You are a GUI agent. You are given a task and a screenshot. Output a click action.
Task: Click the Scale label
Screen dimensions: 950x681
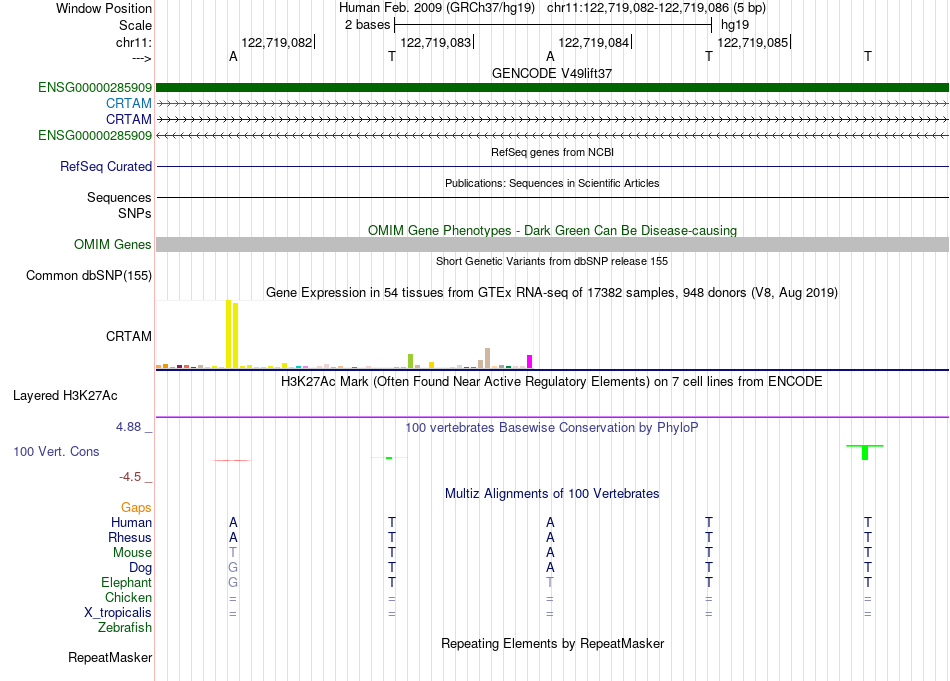(135, 25)
